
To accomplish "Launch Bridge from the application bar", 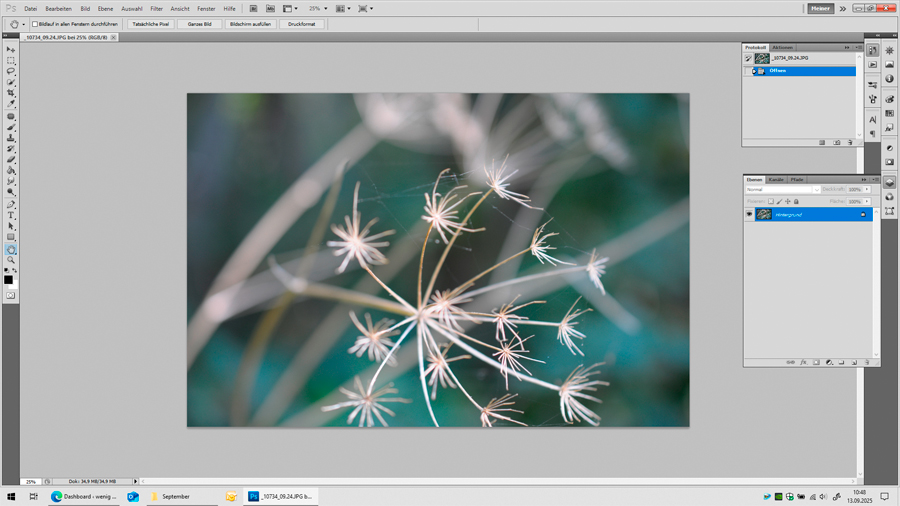I will point(253,9).
